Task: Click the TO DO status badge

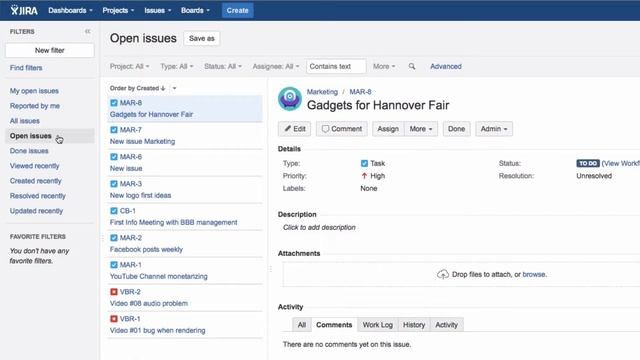Action: (588, 163)
